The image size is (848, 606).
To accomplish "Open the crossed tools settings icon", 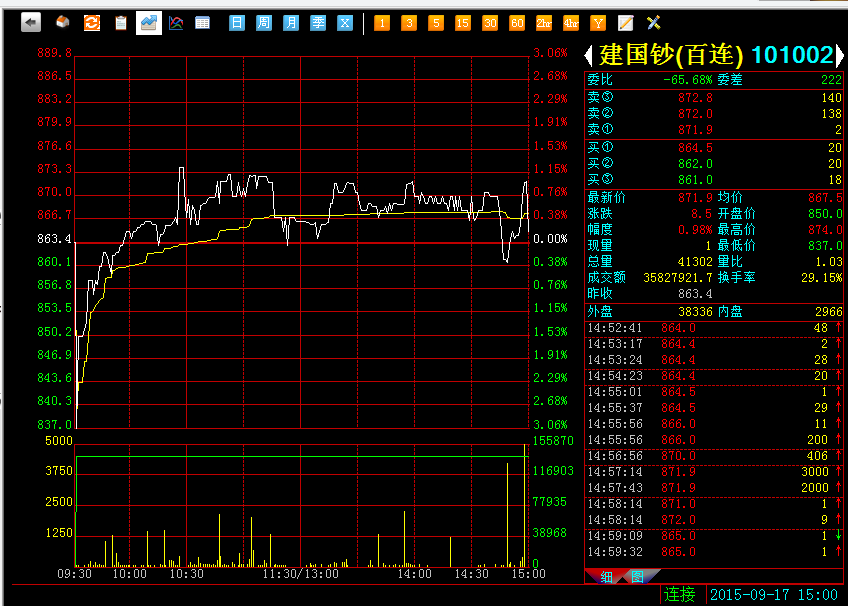I will coord(653,22).
